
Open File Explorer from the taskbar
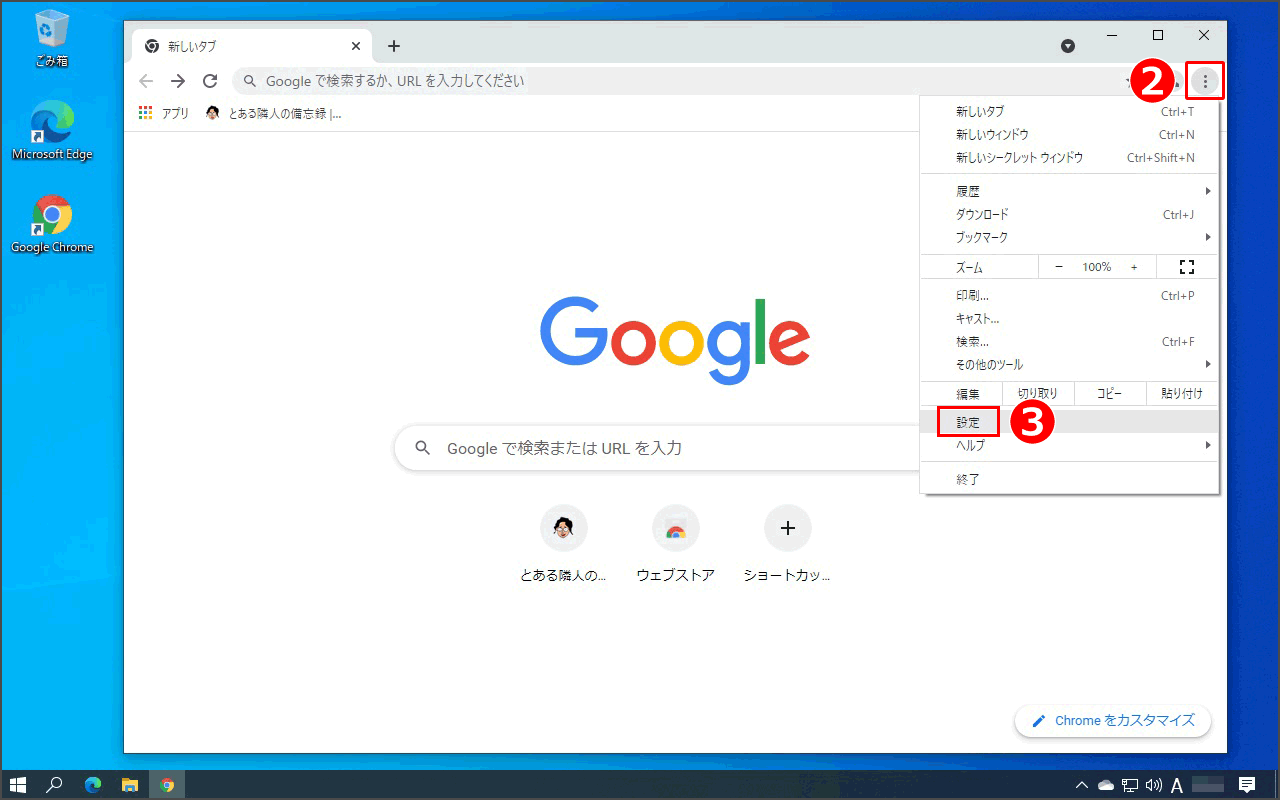click(129, 785)
